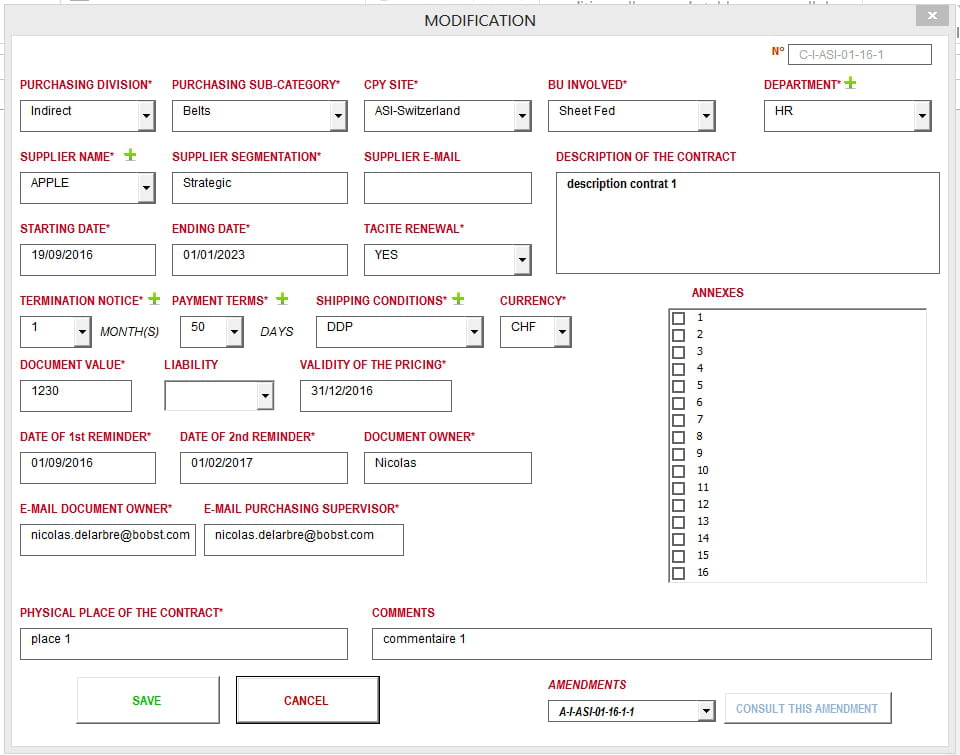Click the Description of the Contract text area

point(747,223)
